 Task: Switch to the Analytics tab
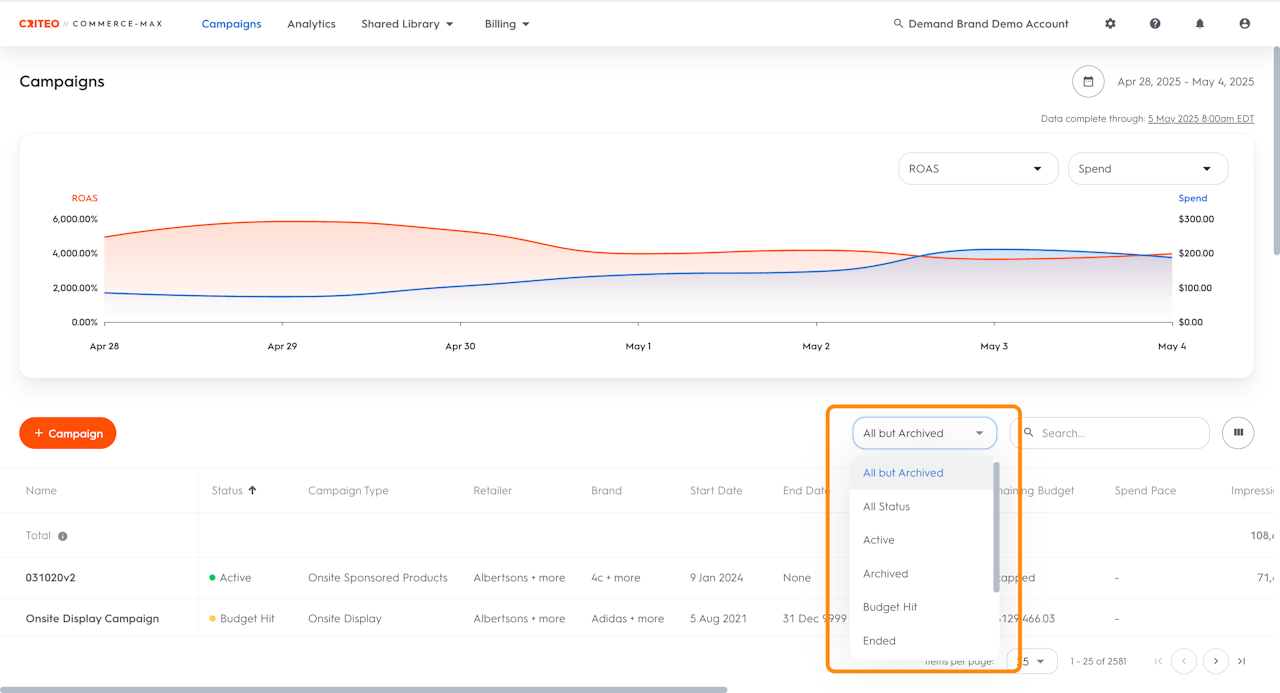pyautogui.click(x=311, y=24)
